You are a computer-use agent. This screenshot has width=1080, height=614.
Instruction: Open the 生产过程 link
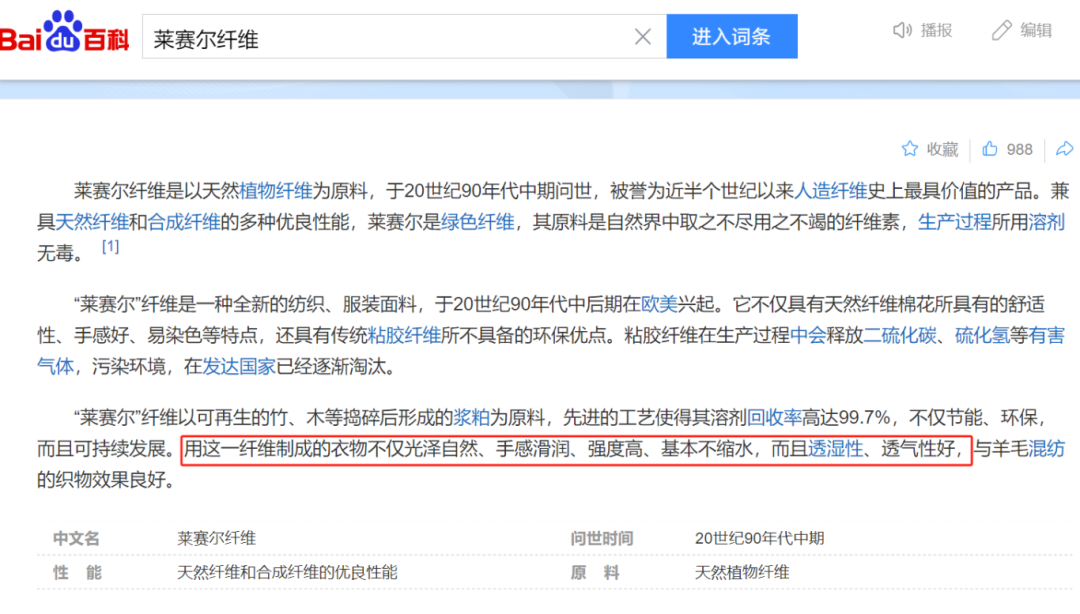955,222
